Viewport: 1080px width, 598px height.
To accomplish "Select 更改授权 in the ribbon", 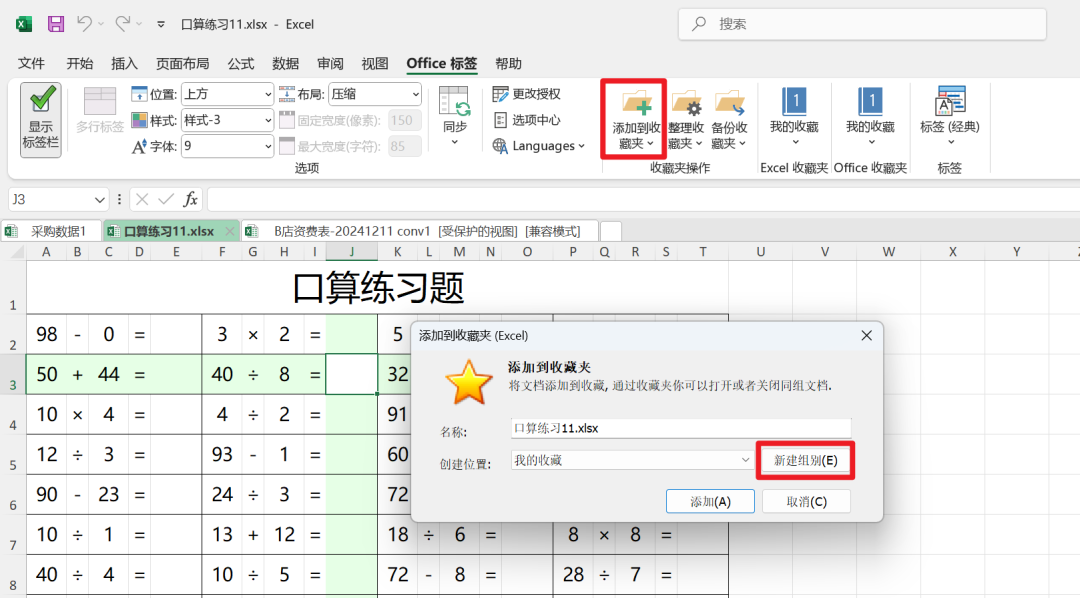I will [x=524, y=91].
